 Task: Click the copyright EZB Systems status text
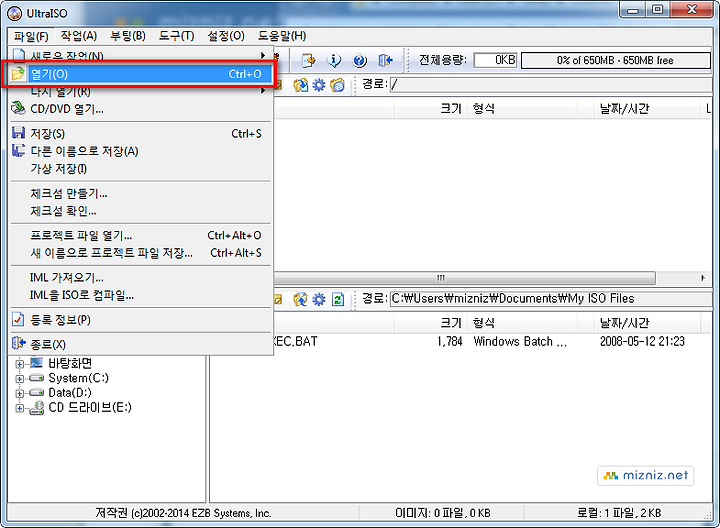click(x=183, y=513)
